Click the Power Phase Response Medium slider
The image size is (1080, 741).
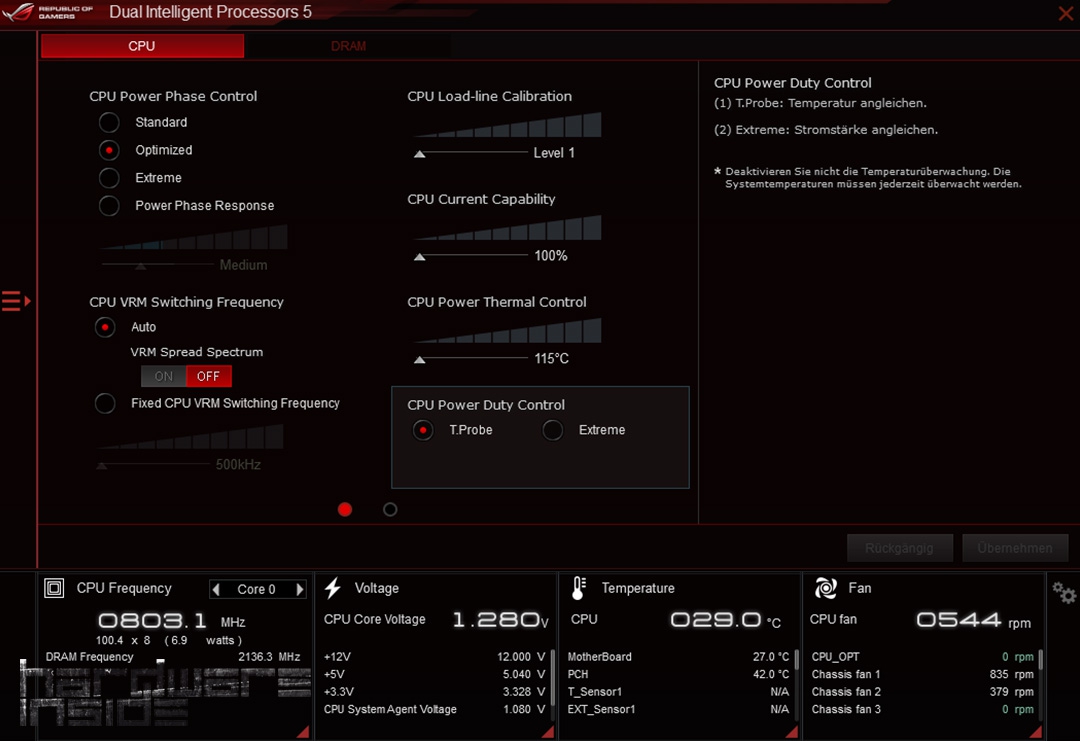point(158,265)
